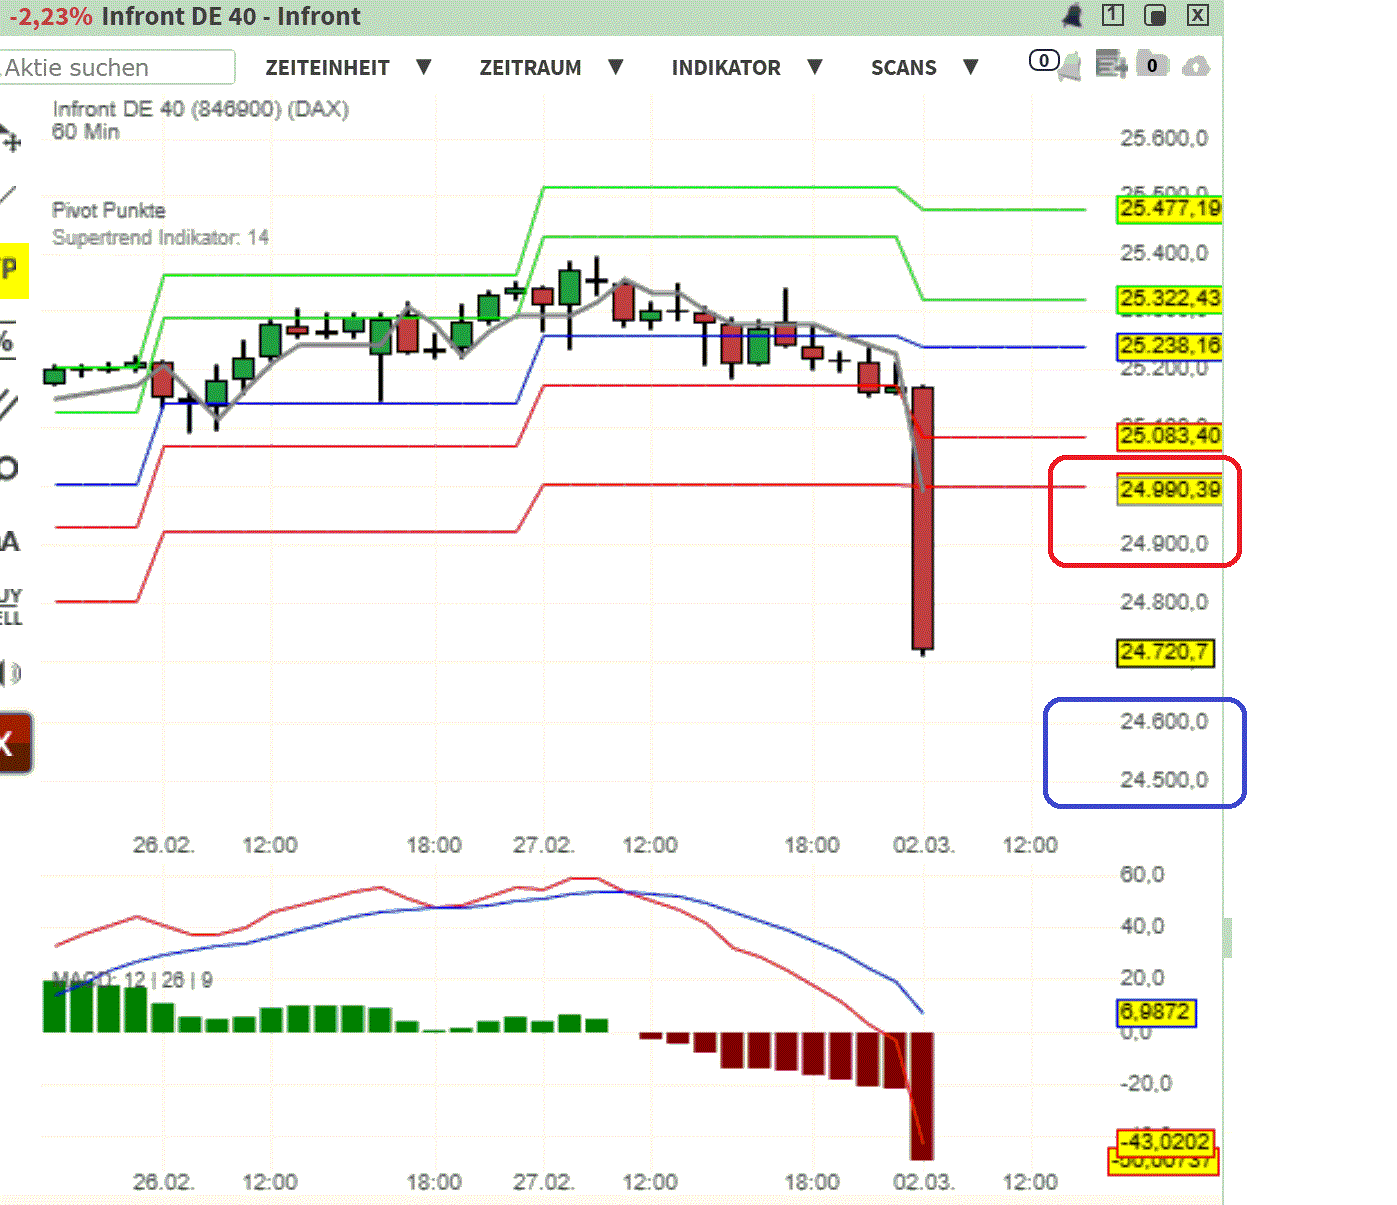Image resolution: width=1397 pixels, height=1205 pixels.
Task: Select the line drawing tool
Action: (x=10, y=195)
